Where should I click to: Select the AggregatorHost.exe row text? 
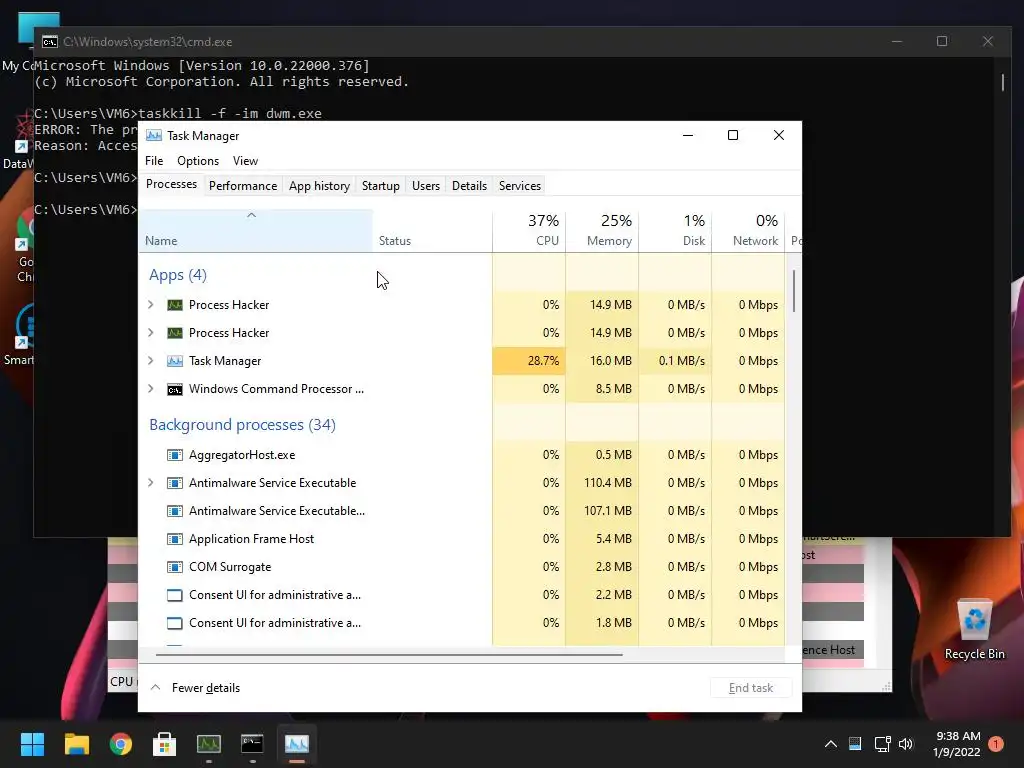242,455
